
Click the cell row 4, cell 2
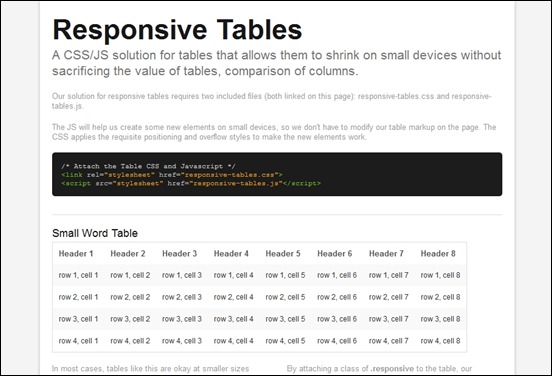click(x=130, y=341)
